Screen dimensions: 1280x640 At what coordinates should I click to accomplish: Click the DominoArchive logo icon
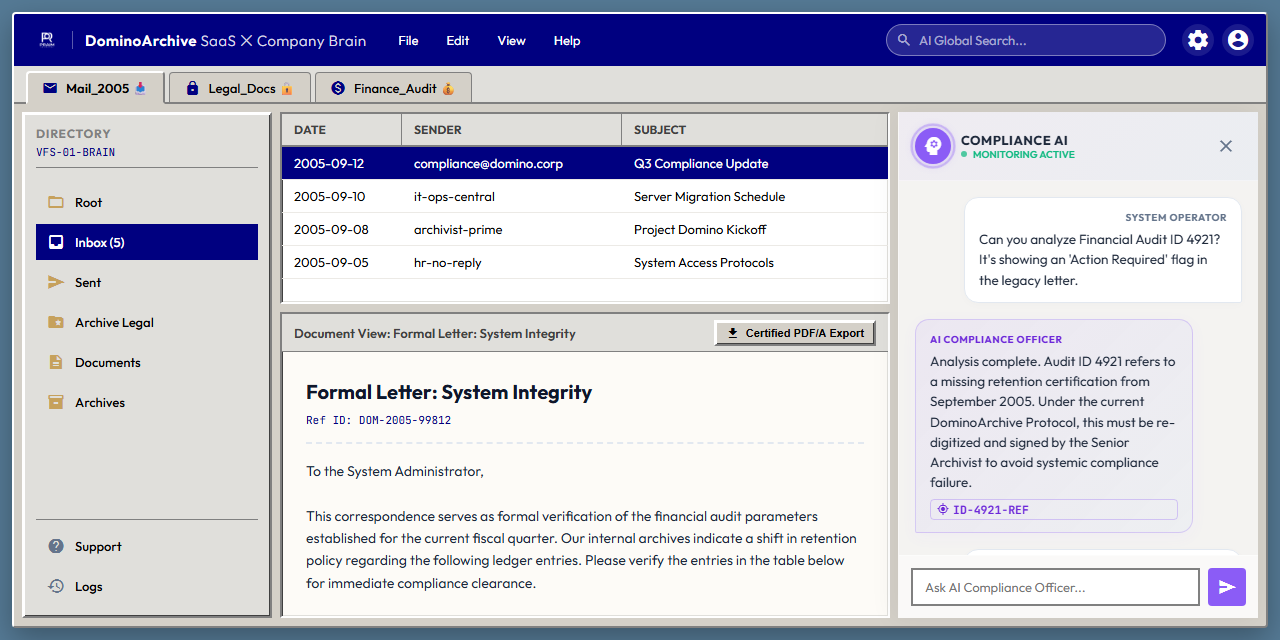(x=47, y=40)
